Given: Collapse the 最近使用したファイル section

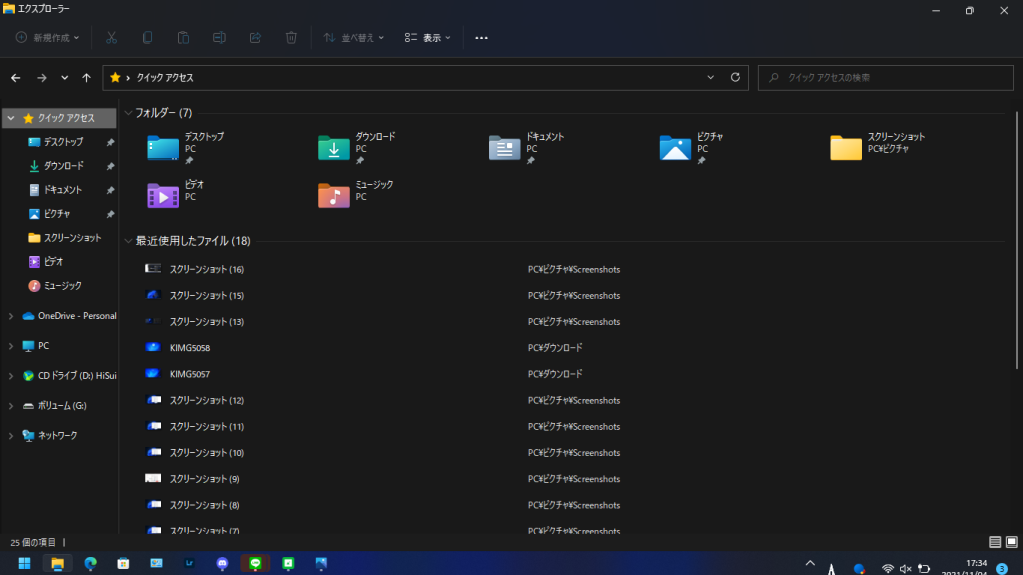Looking at the screenshot, I should tap(128, 241).
